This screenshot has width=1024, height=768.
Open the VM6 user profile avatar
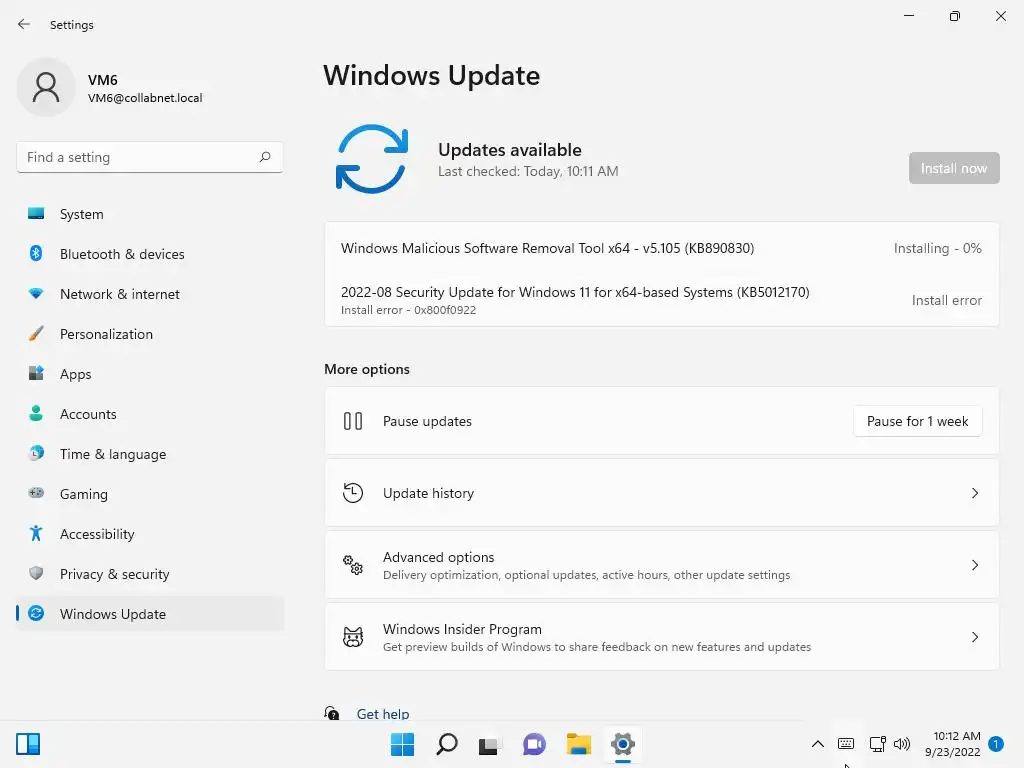tap(46, 87)
